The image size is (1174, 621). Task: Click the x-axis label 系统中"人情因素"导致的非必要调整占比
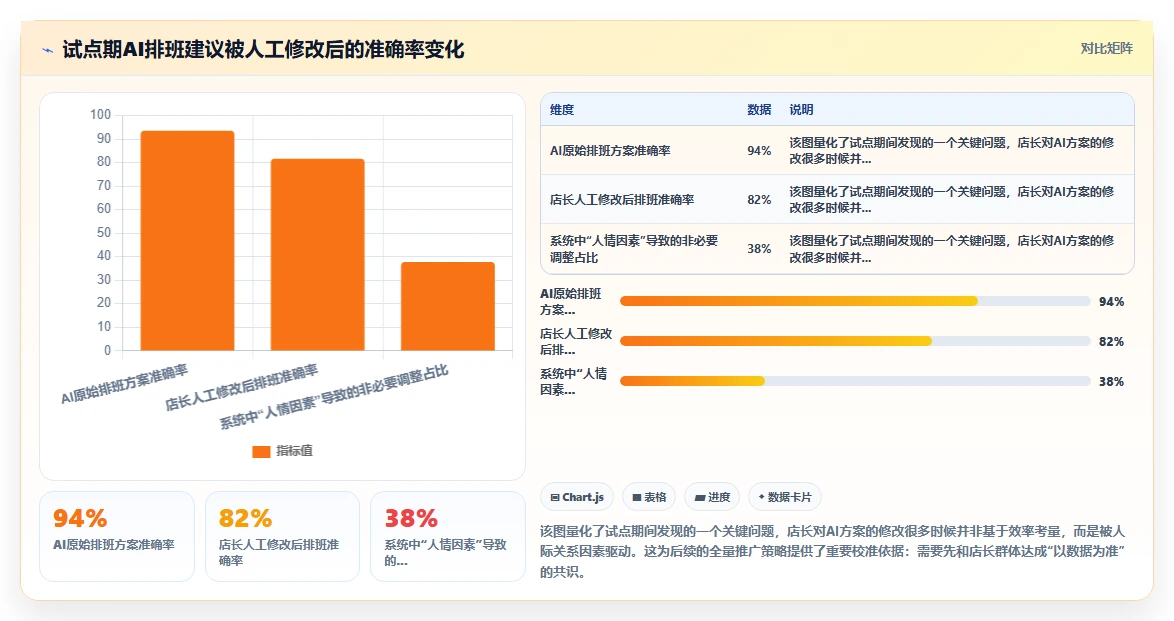(x=333, y=397)
